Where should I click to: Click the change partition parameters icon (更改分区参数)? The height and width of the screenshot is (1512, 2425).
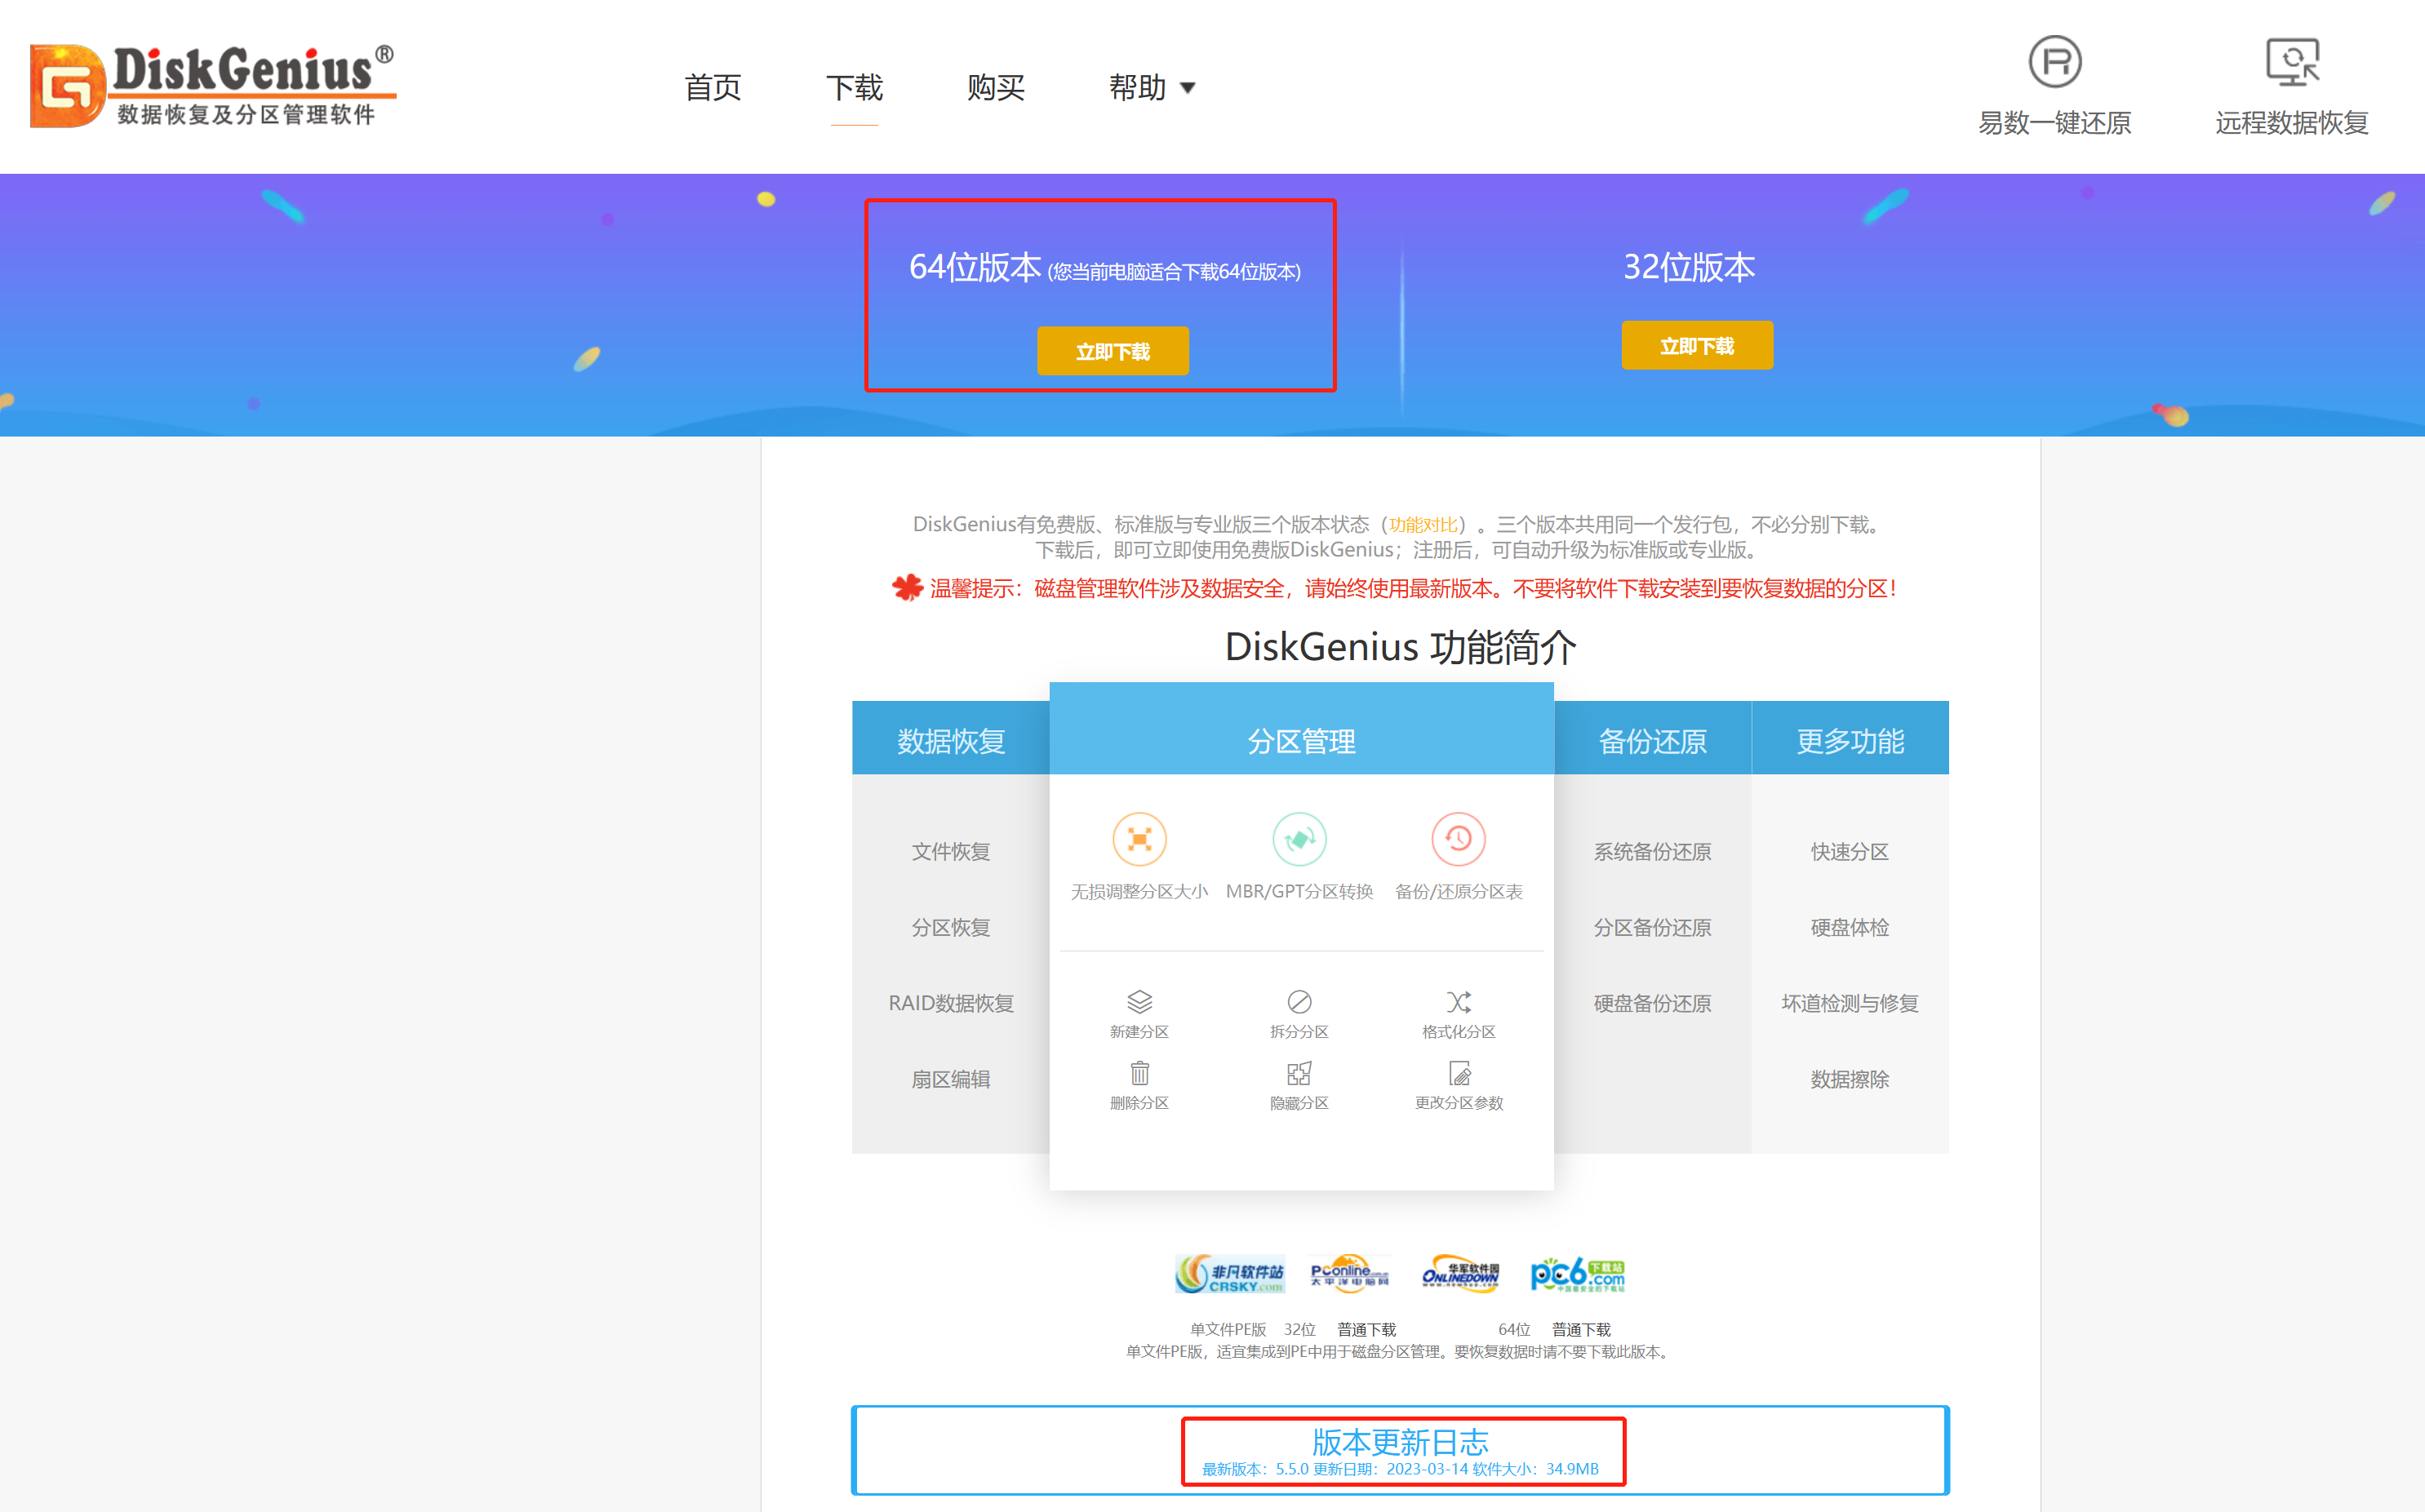1459,1074
